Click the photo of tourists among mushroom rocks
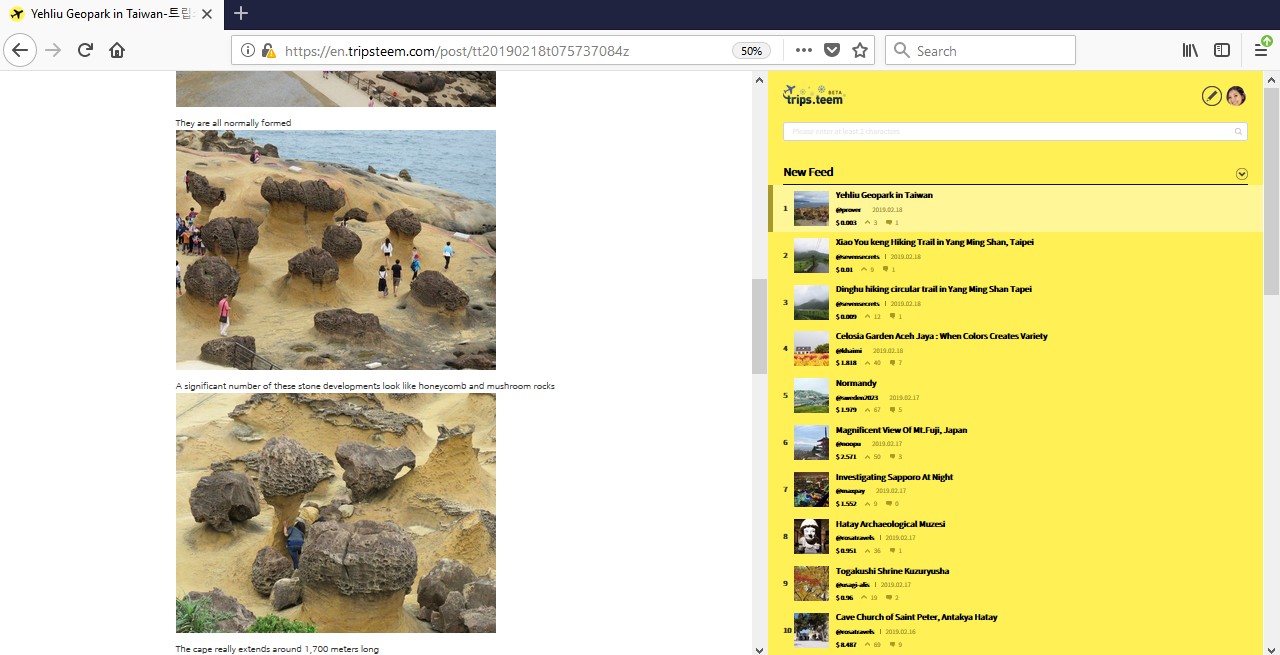The image size is (1280, 655). 336,250
